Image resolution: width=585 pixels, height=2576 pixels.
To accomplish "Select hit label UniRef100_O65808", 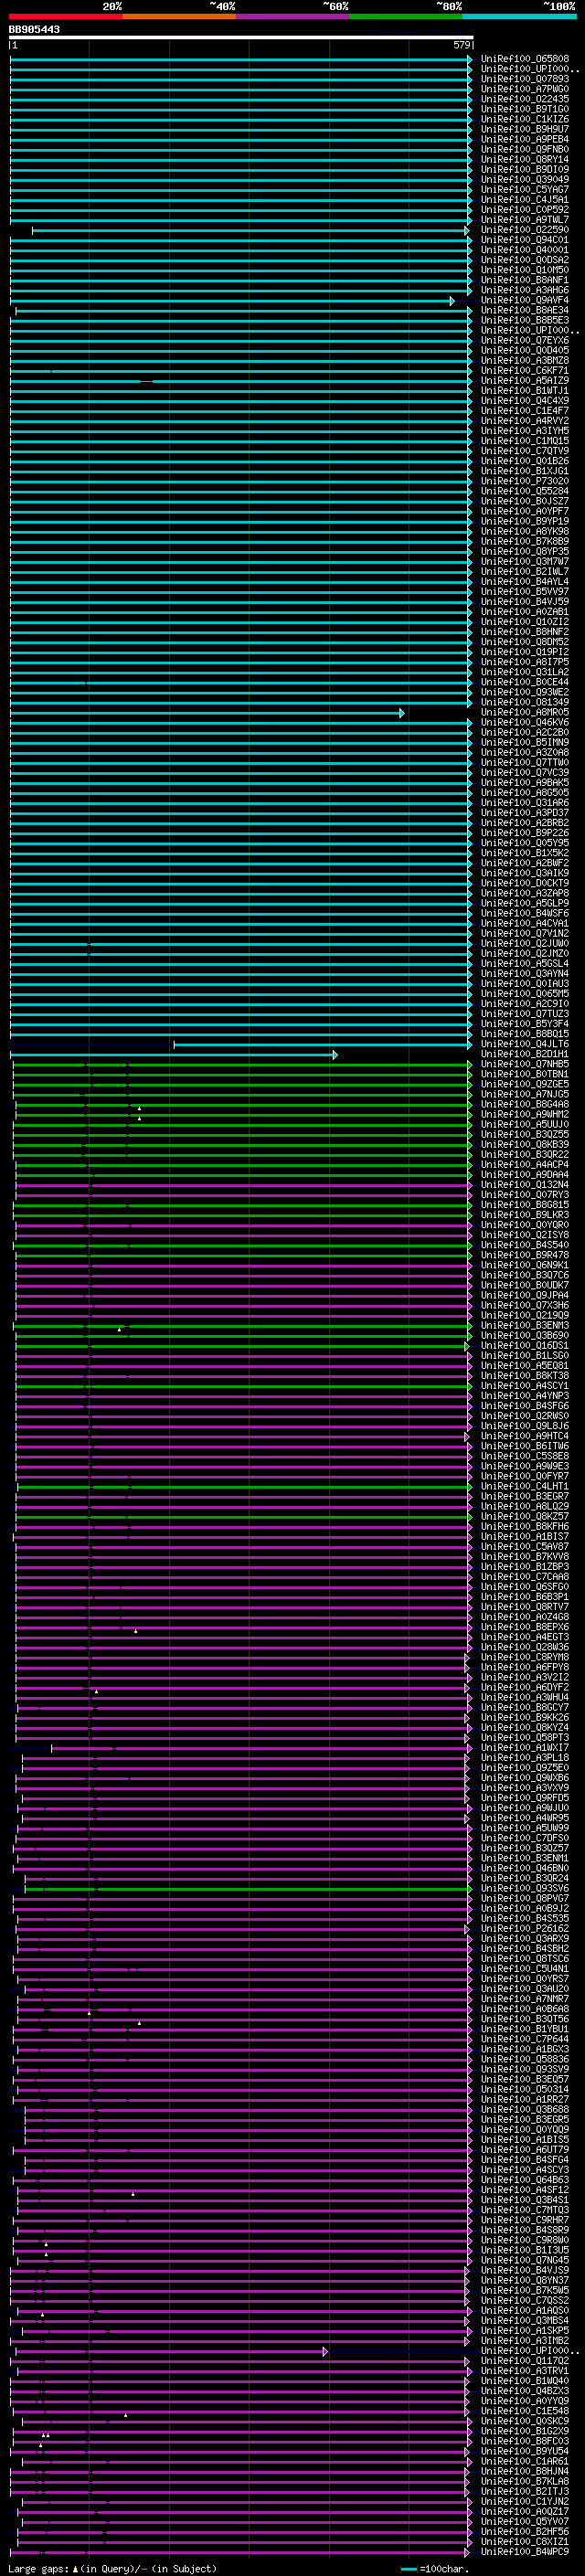I will tap(525, 59).
